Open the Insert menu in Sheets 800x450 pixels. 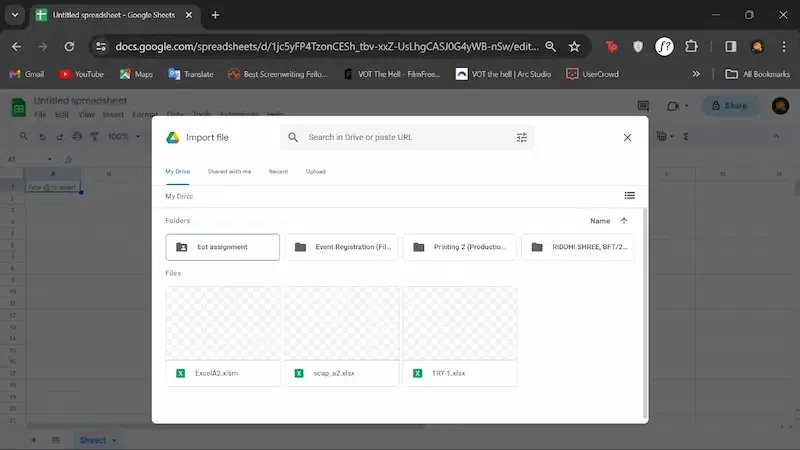[x=113, y=114]
